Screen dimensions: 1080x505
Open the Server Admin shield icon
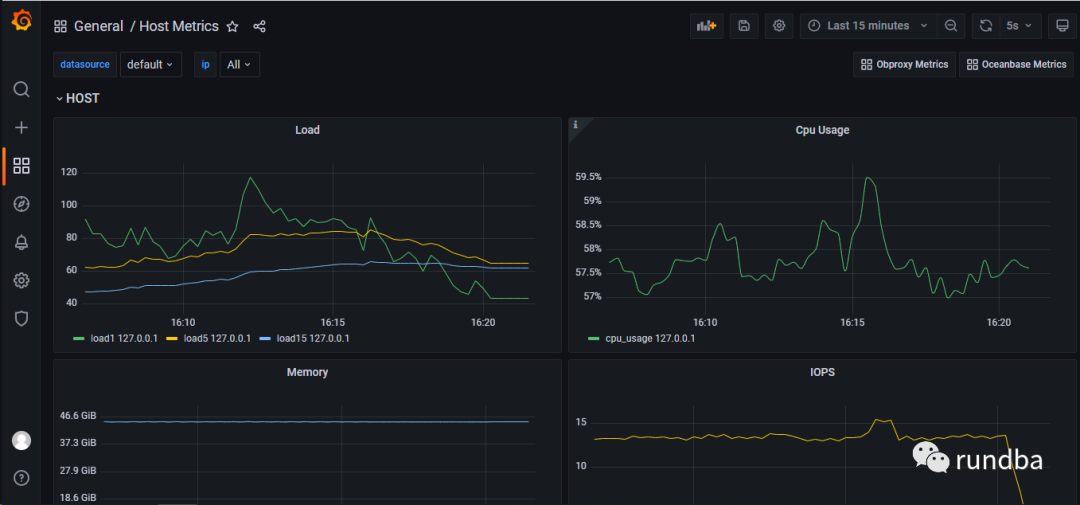click(21, 318)
